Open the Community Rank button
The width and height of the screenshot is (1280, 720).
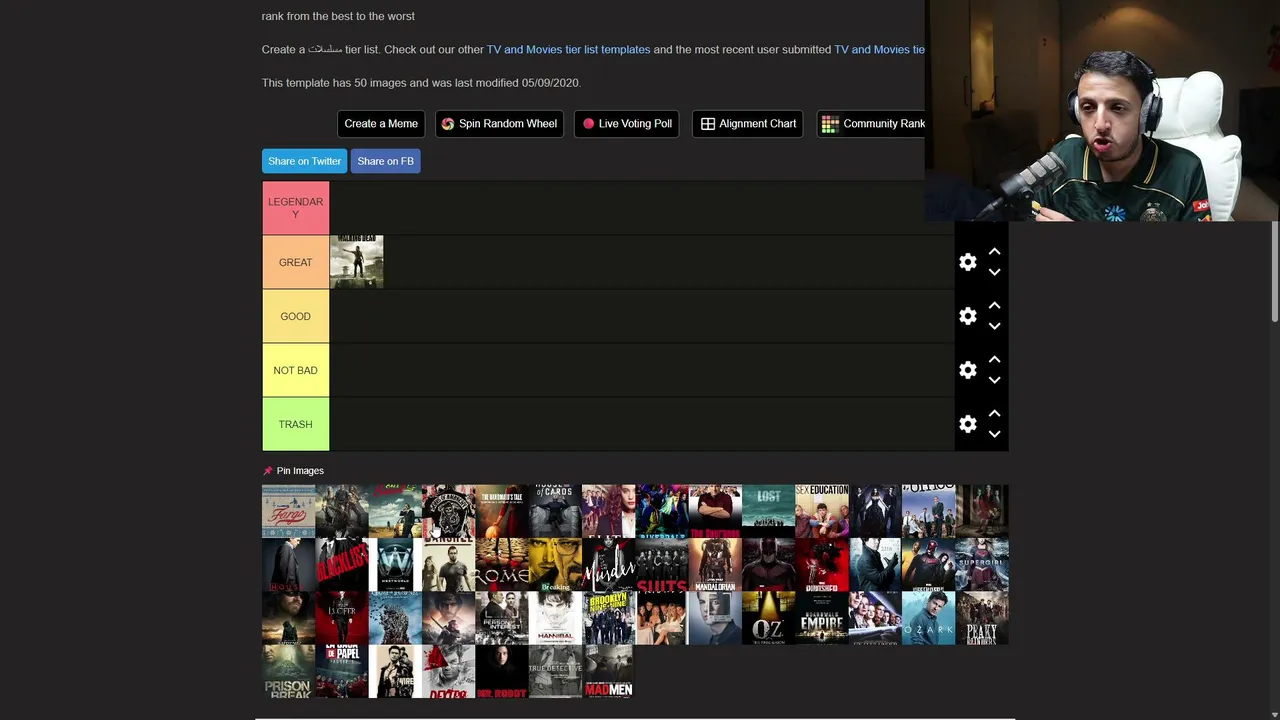[x=872, y=124]
